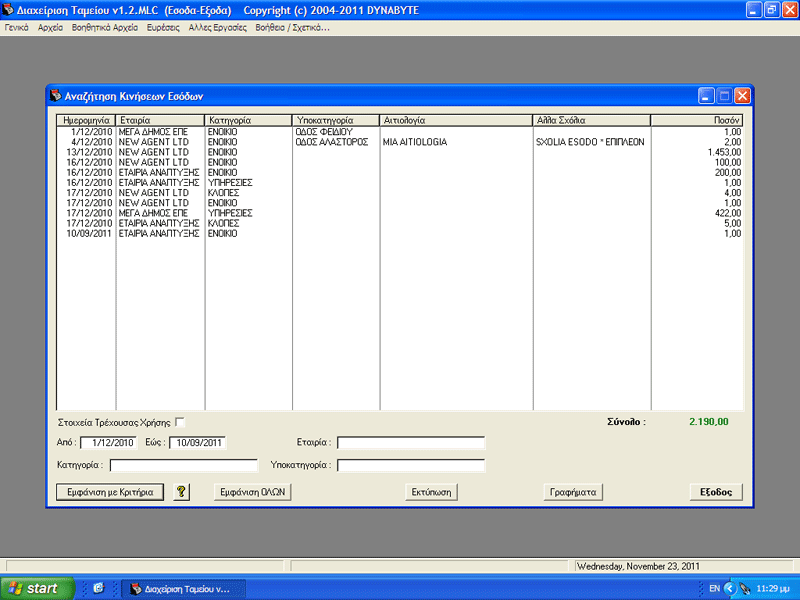This screenshot has width=800, height=600.
Task: Click the taskbar clock 11:29 μμ
Action: (x=773, y=589)
